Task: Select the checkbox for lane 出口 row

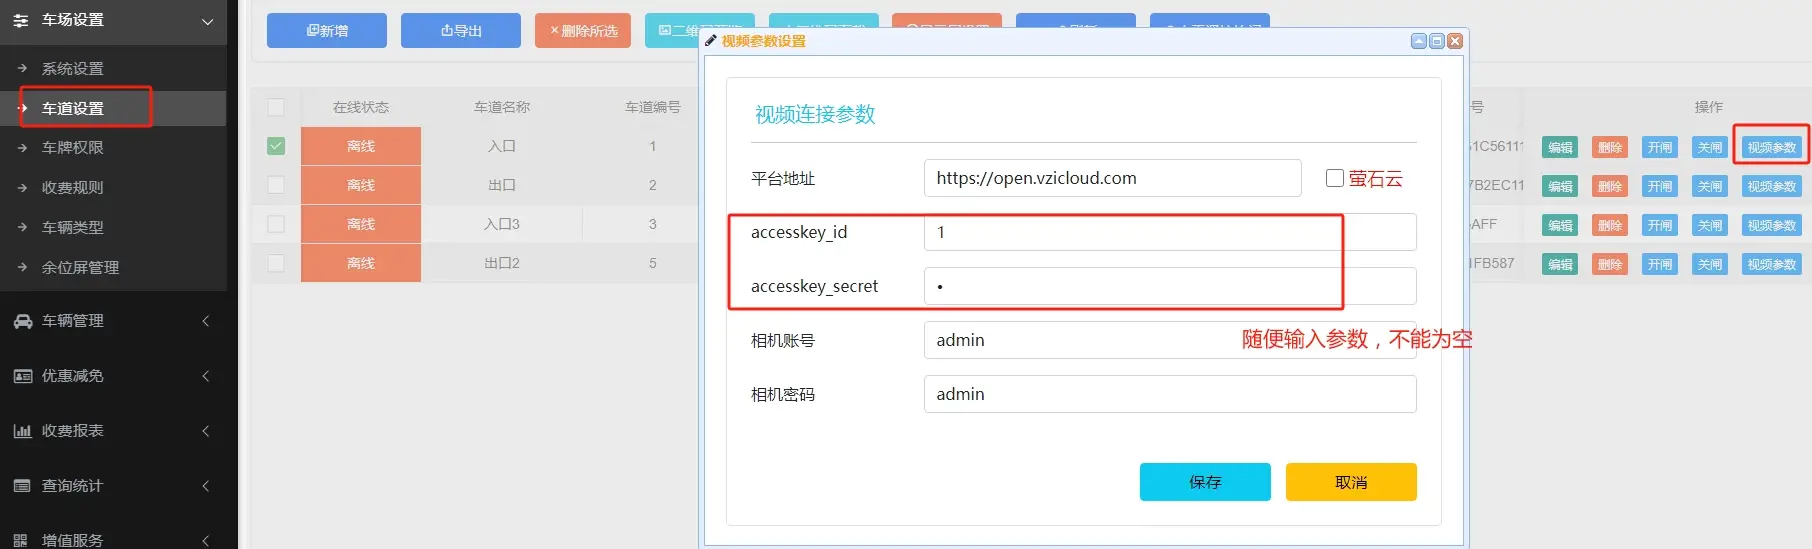Action: coord(276,185)
